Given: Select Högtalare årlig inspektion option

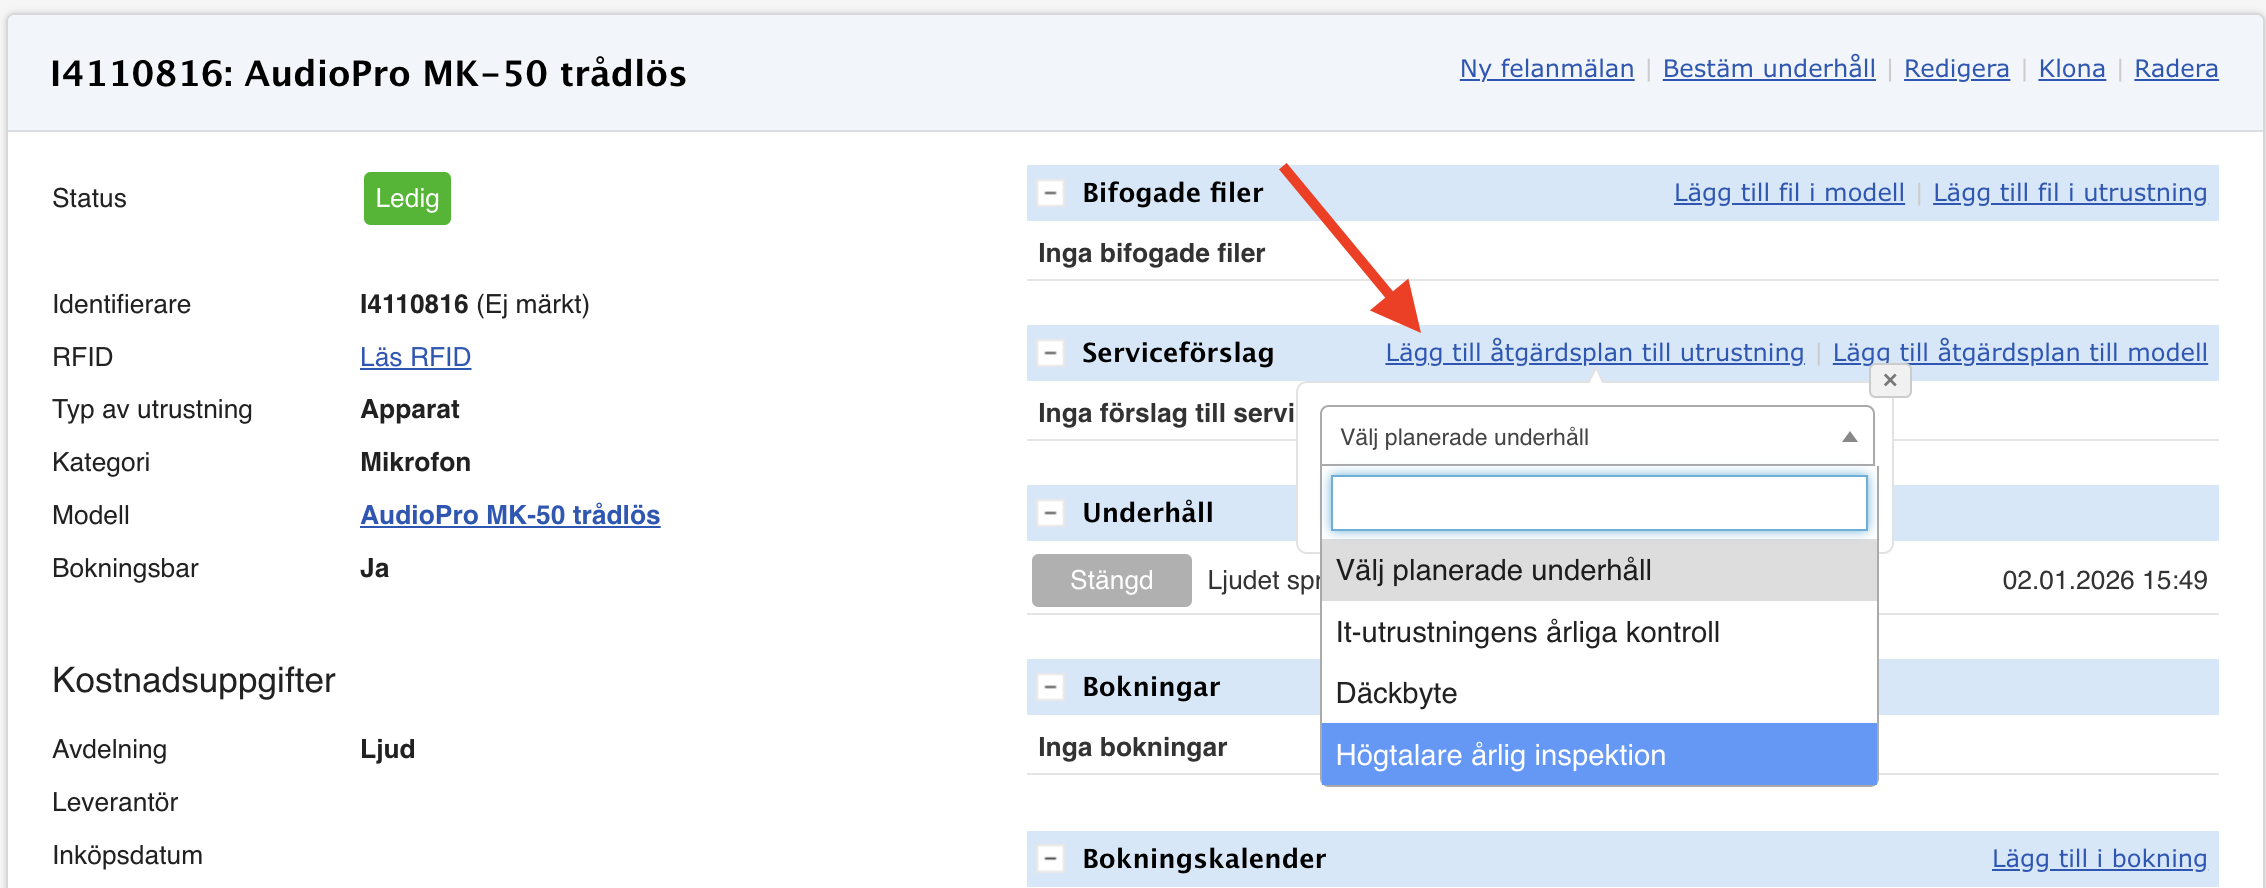Looking at the screenshot, I should click(1599, 755).
